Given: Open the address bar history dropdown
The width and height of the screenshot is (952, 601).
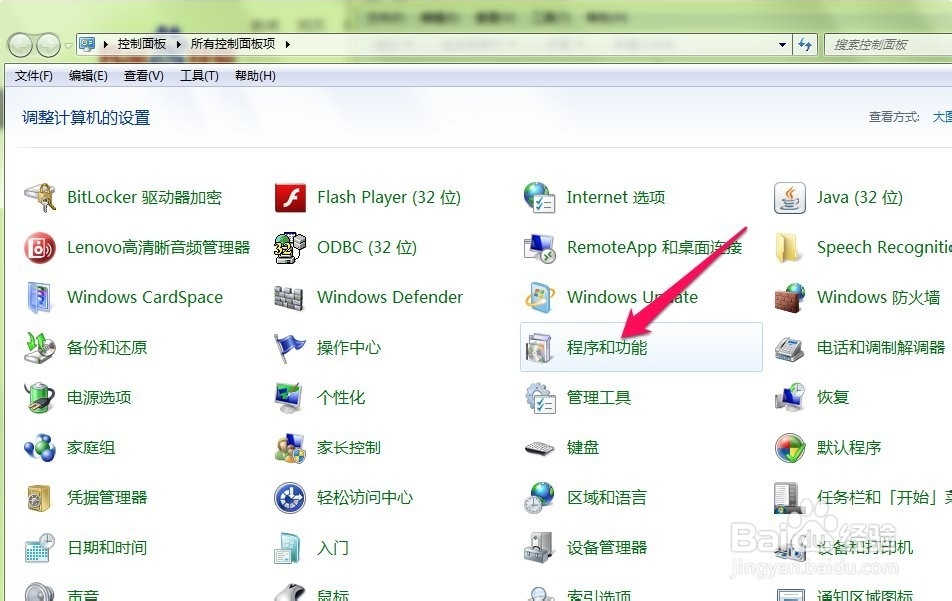Looking at the screenshot, I should [783, 44].
